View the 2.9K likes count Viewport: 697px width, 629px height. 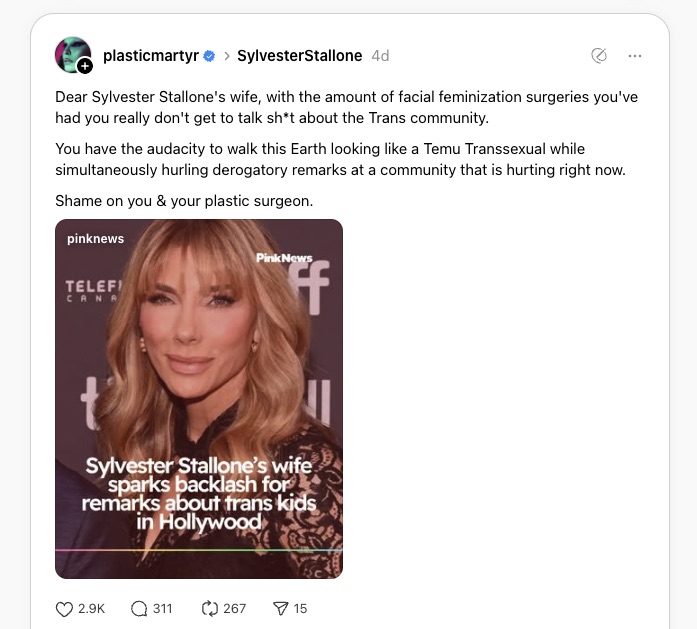click(x=92, y=609)
